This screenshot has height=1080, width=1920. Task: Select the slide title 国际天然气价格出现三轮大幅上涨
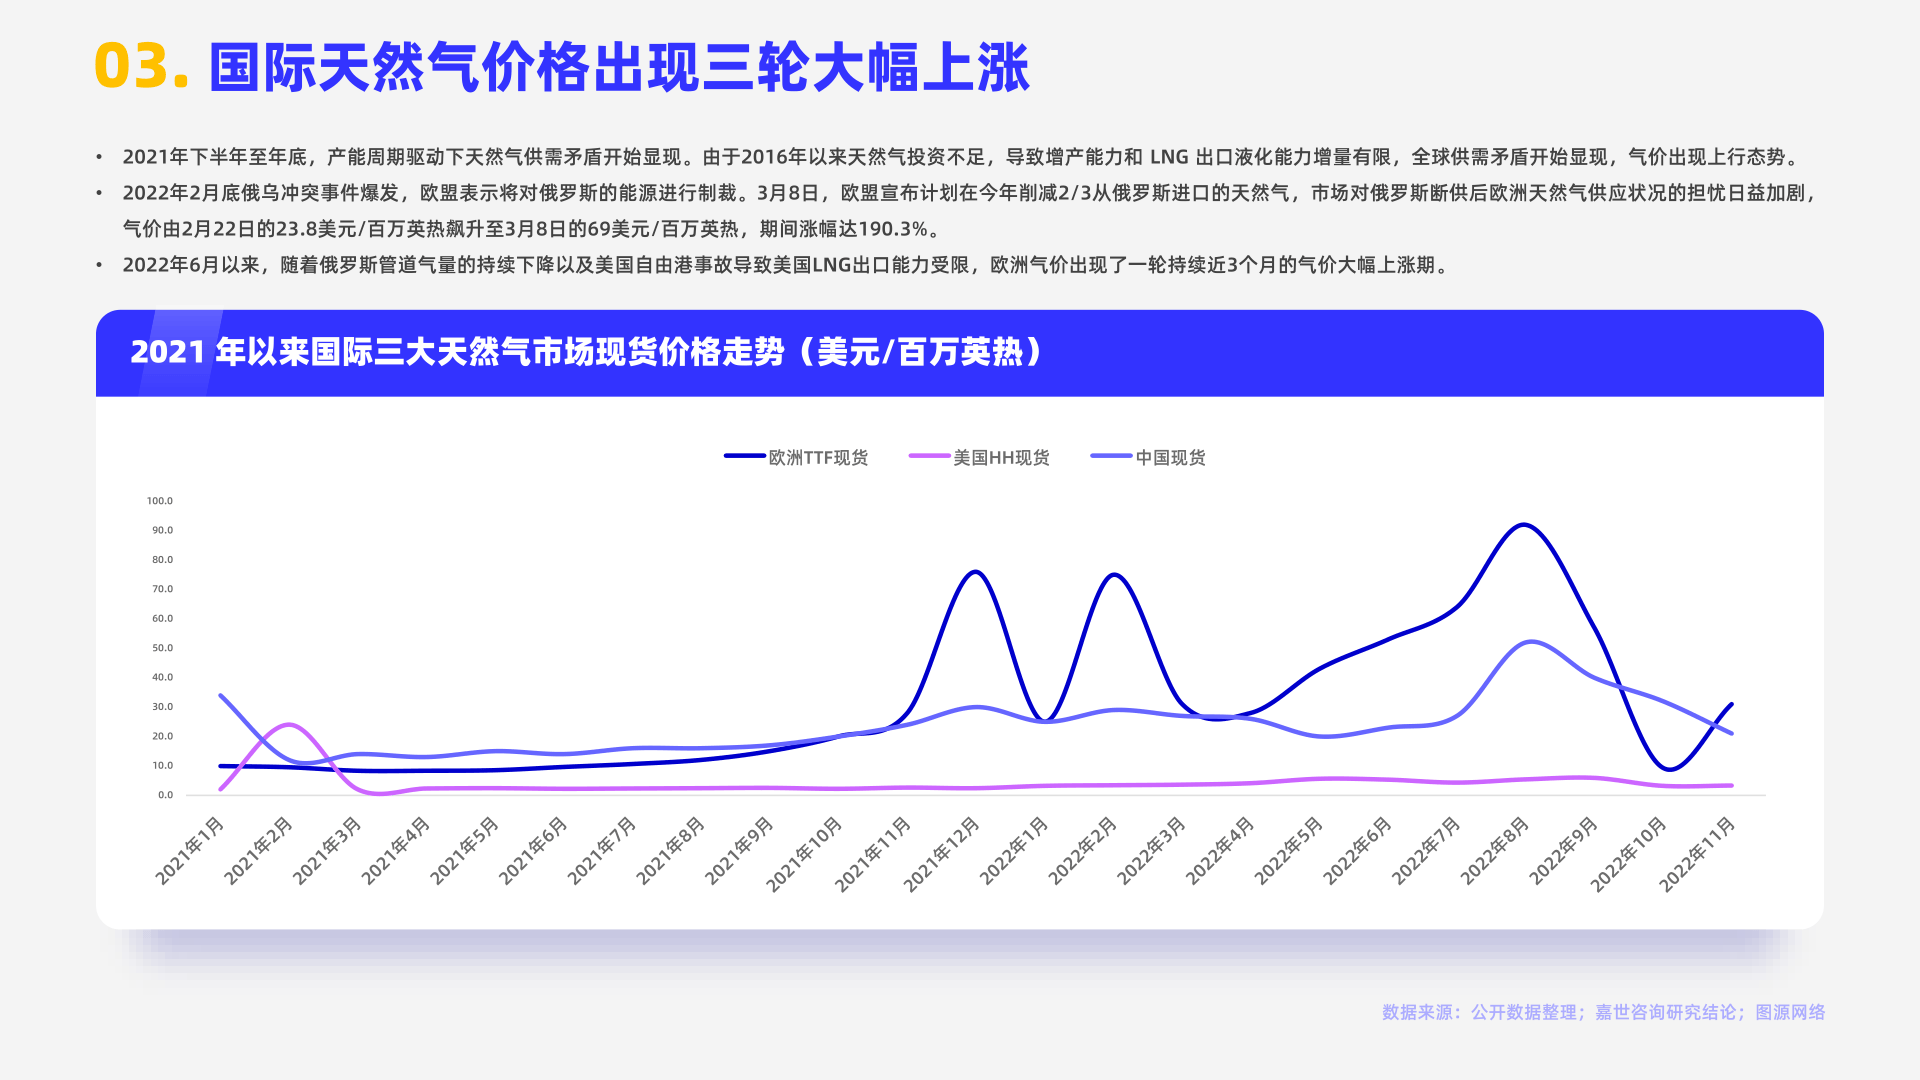point(620,67)
